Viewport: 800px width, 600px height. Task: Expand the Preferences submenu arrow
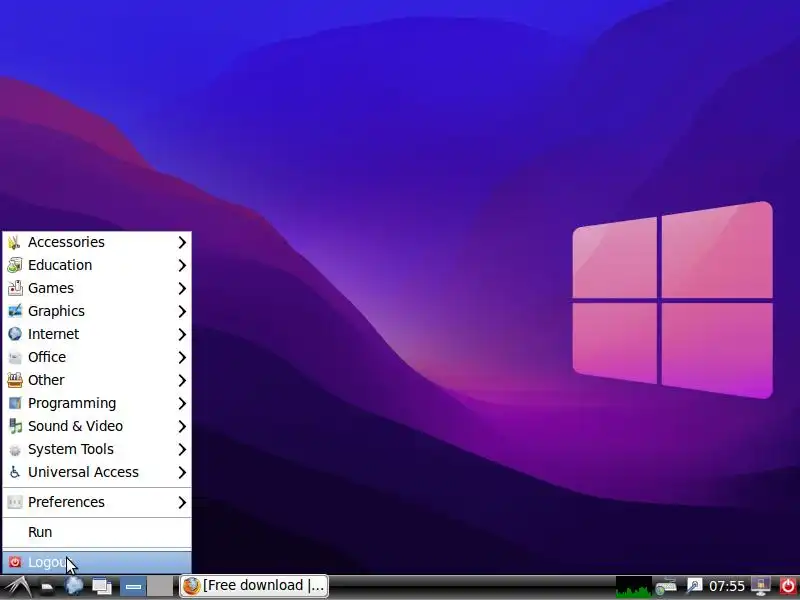click(x=182, y=503)
